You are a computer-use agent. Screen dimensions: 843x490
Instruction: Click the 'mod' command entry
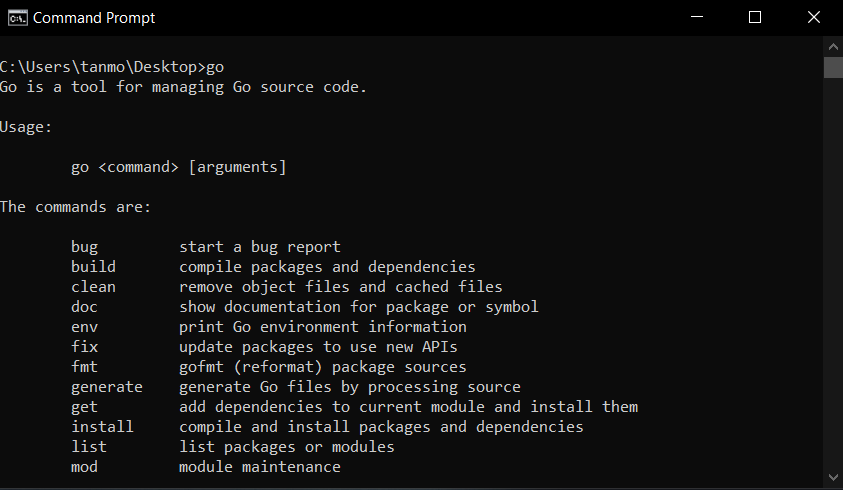(x=84, y=466)
